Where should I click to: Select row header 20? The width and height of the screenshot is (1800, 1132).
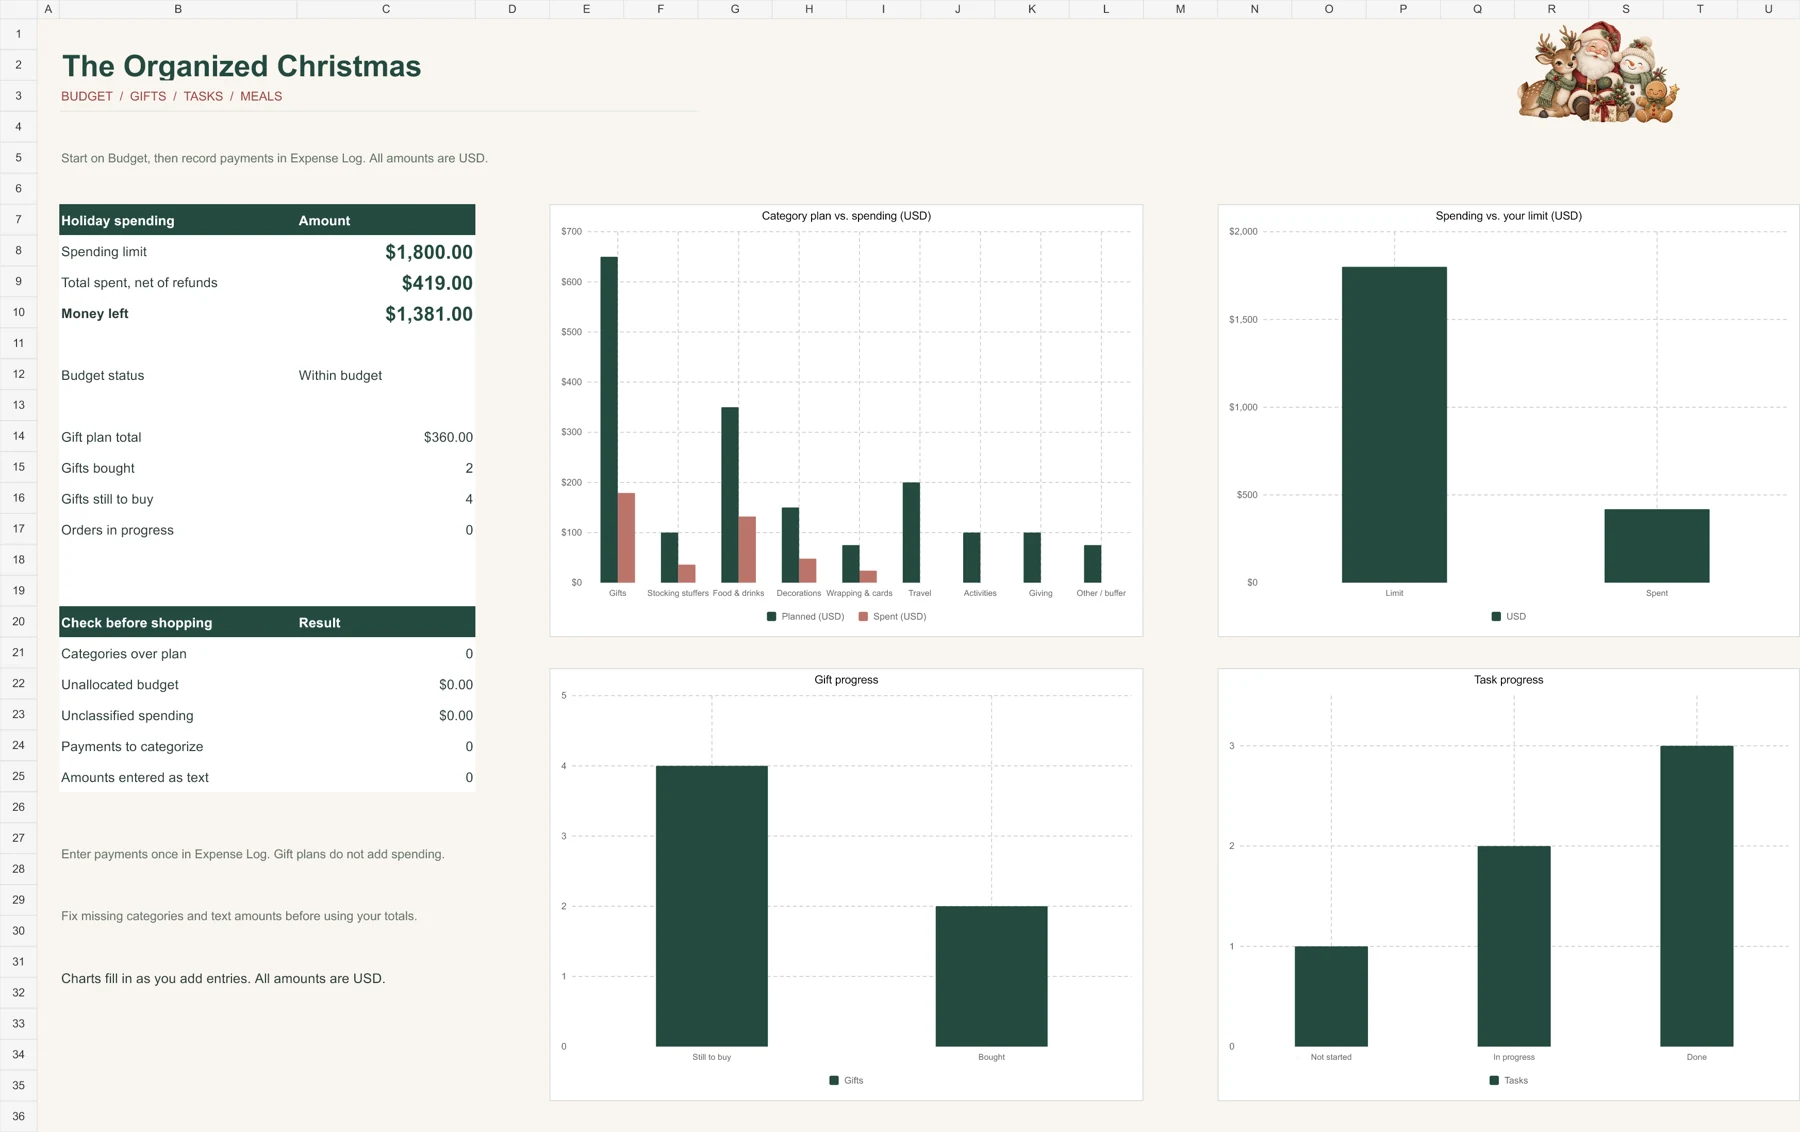click(18, 621)
